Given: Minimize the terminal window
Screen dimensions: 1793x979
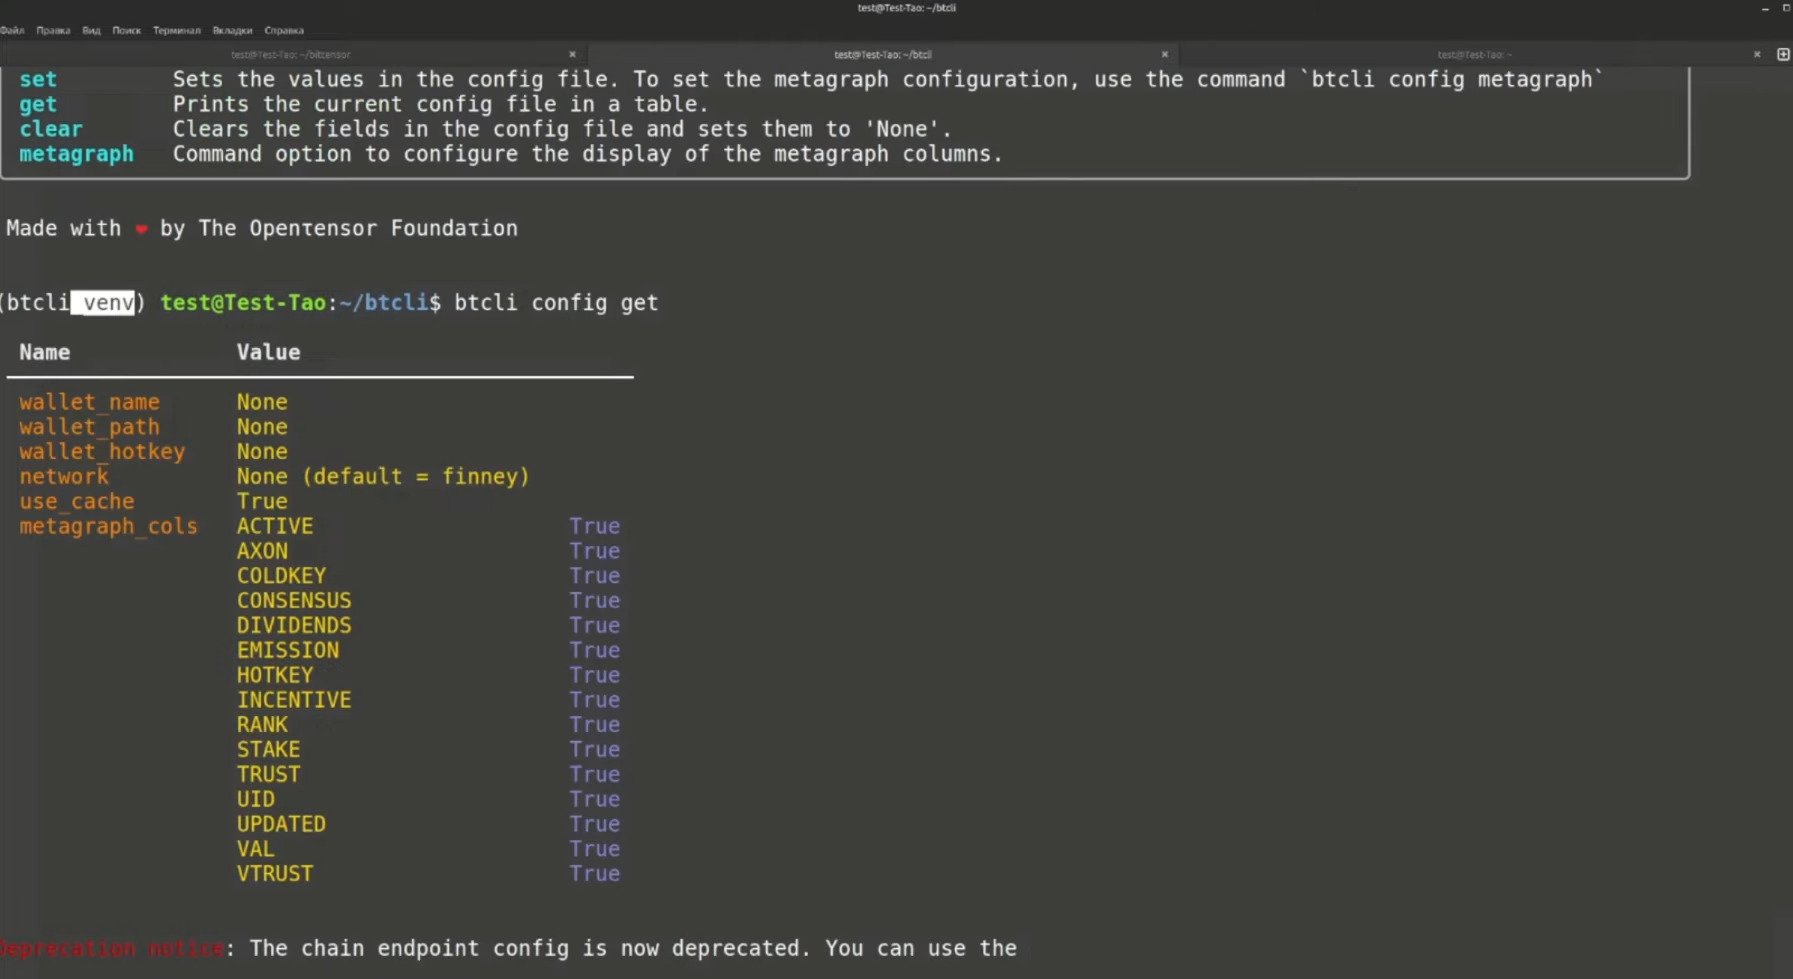Looking at the screenshot, I should click(1765, 8).
